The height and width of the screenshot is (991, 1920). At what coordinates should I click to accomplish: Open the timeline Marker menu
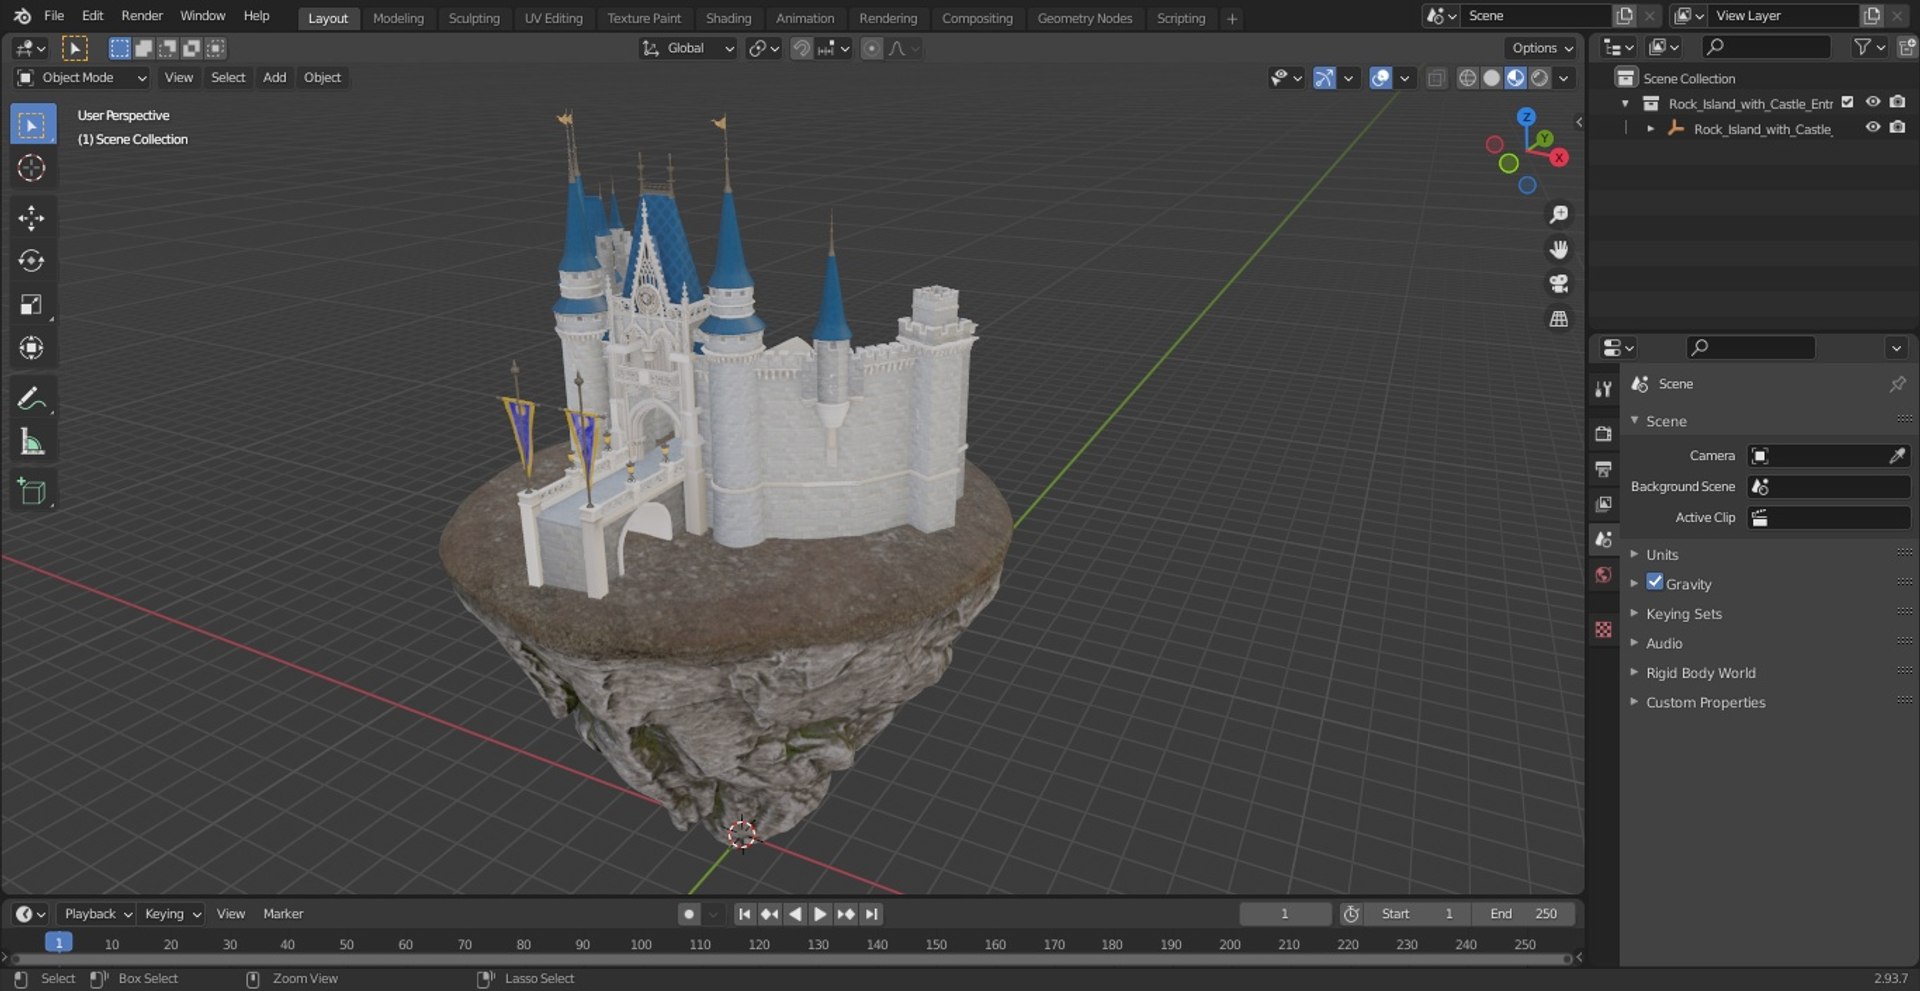[x=283, y=914]
